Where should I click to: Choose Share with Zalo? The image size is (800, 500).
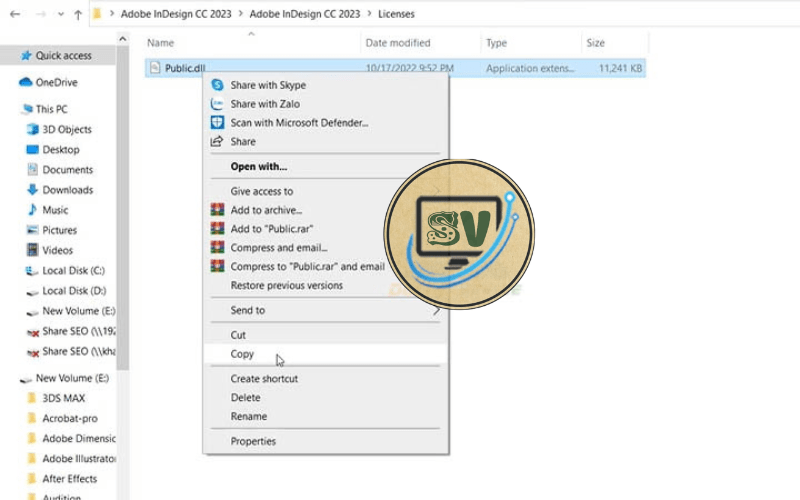[326, 104]
